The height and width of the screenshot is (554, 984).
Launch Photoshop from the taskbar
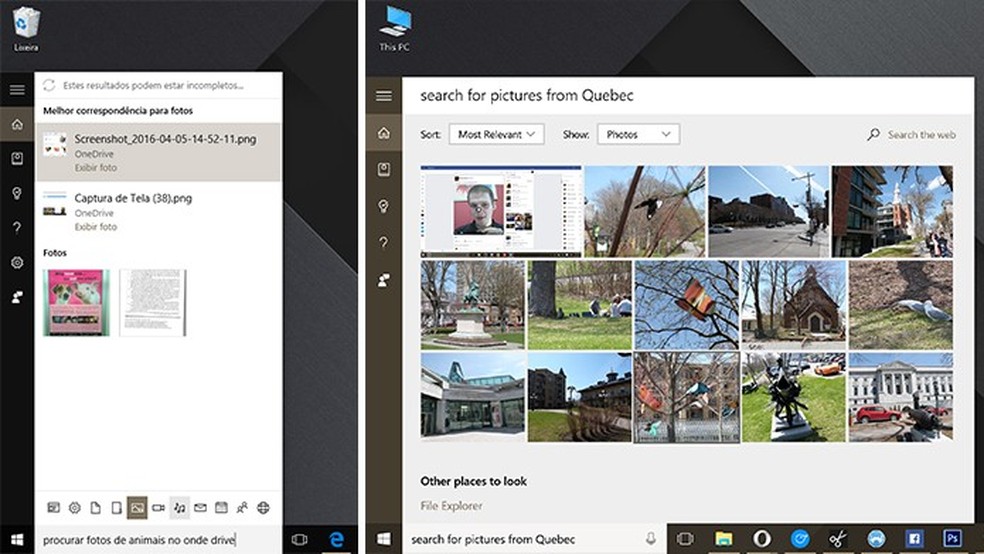click(x=952, y=539)
